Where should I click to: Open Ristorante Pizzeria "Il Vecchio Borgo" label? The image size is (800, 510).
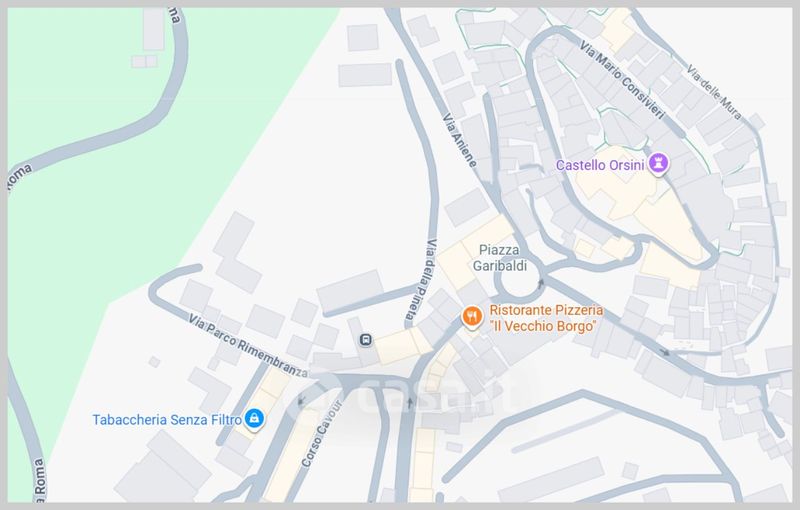tap(546, 318)
